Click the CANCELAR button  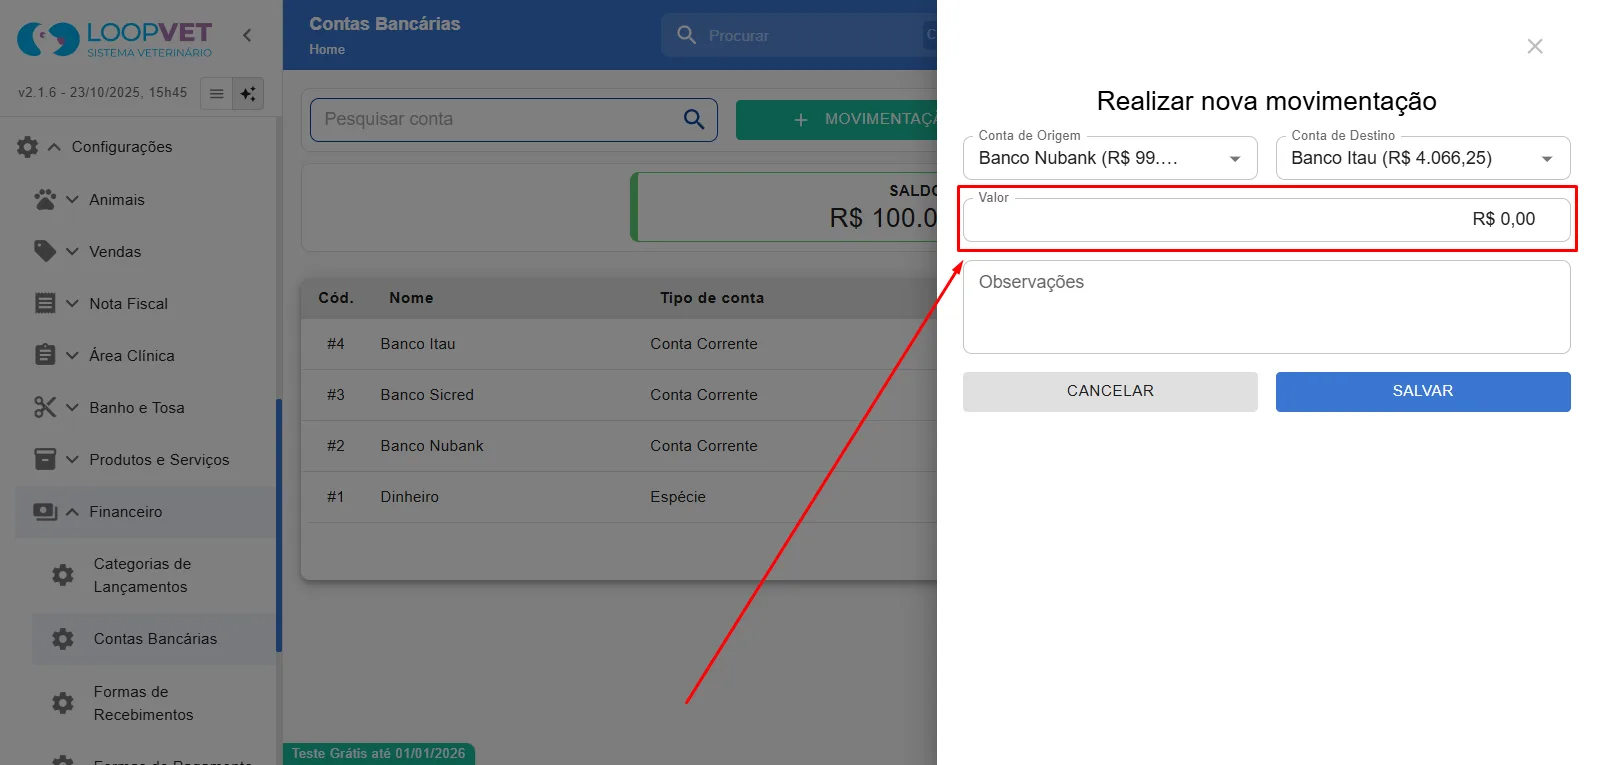tap(1110, 392)
